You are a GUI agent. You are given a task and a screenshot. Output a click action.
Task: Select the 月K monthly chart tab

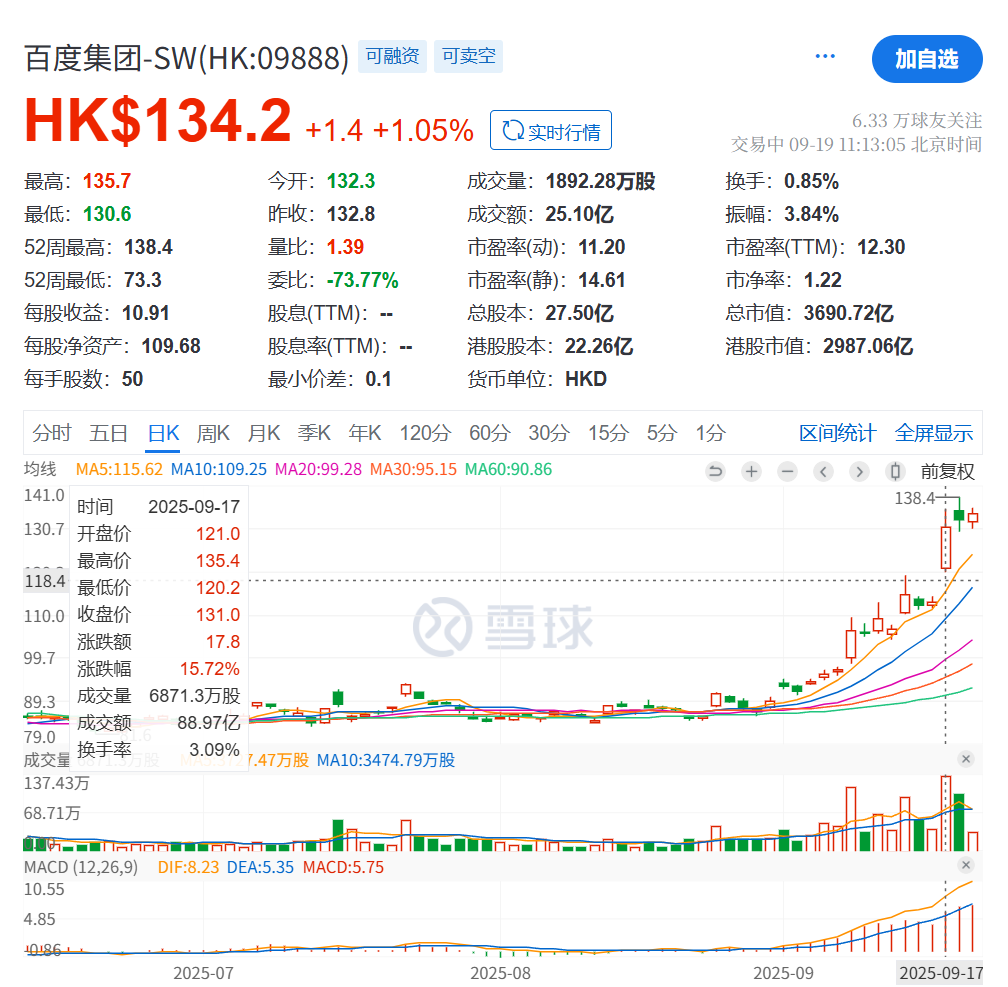pos(264,433)
